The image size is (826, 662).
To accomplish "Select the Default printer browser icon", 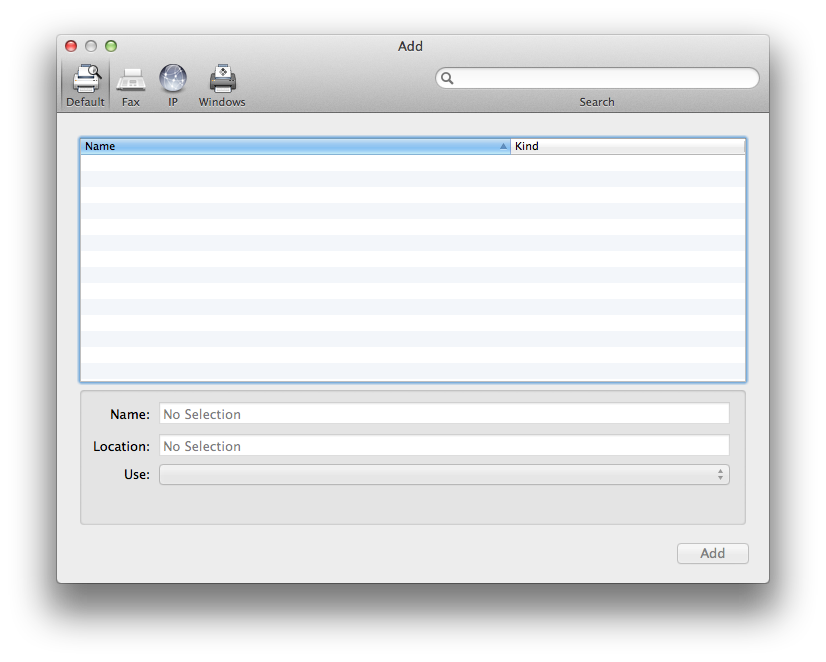I will click(x=86, y=78).
